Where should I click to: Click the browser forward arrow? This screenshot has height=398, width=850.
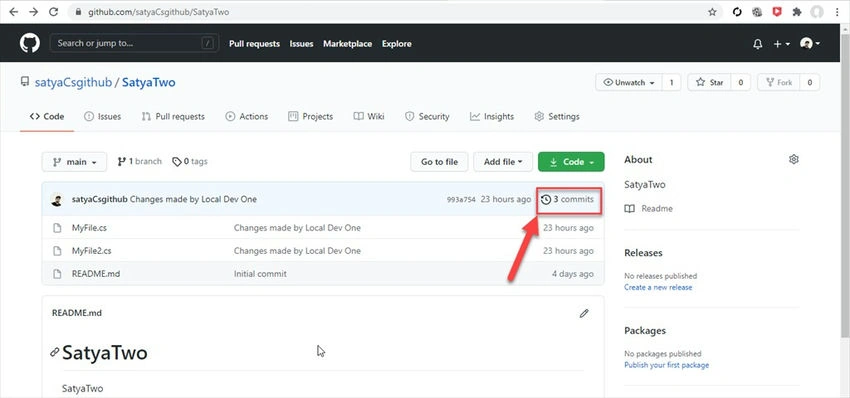34,12
